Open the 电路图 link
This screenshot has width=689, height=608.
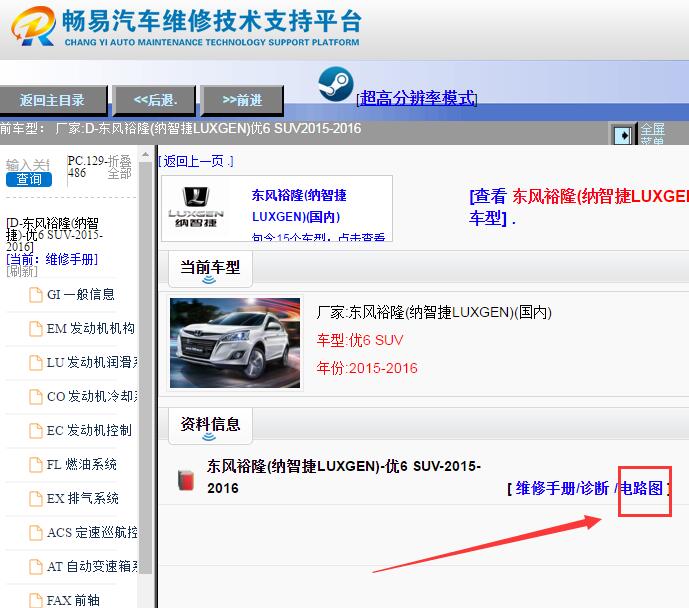click(641, 488)
